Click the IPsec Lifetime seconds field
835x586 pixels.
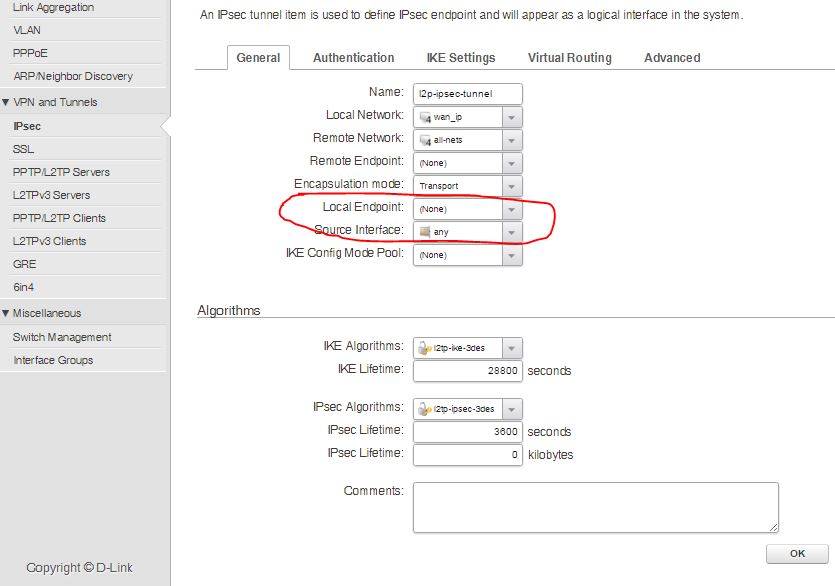click(468, 432)
